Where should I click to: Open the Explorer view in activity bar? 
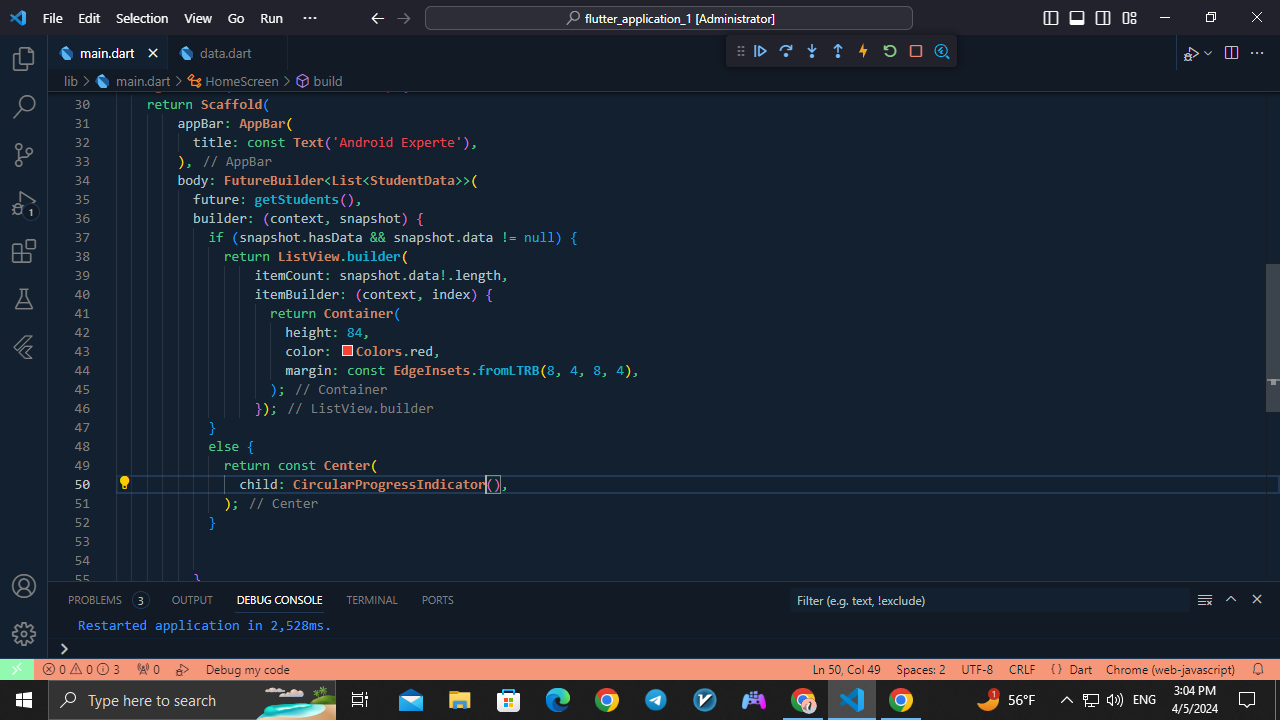24,60
